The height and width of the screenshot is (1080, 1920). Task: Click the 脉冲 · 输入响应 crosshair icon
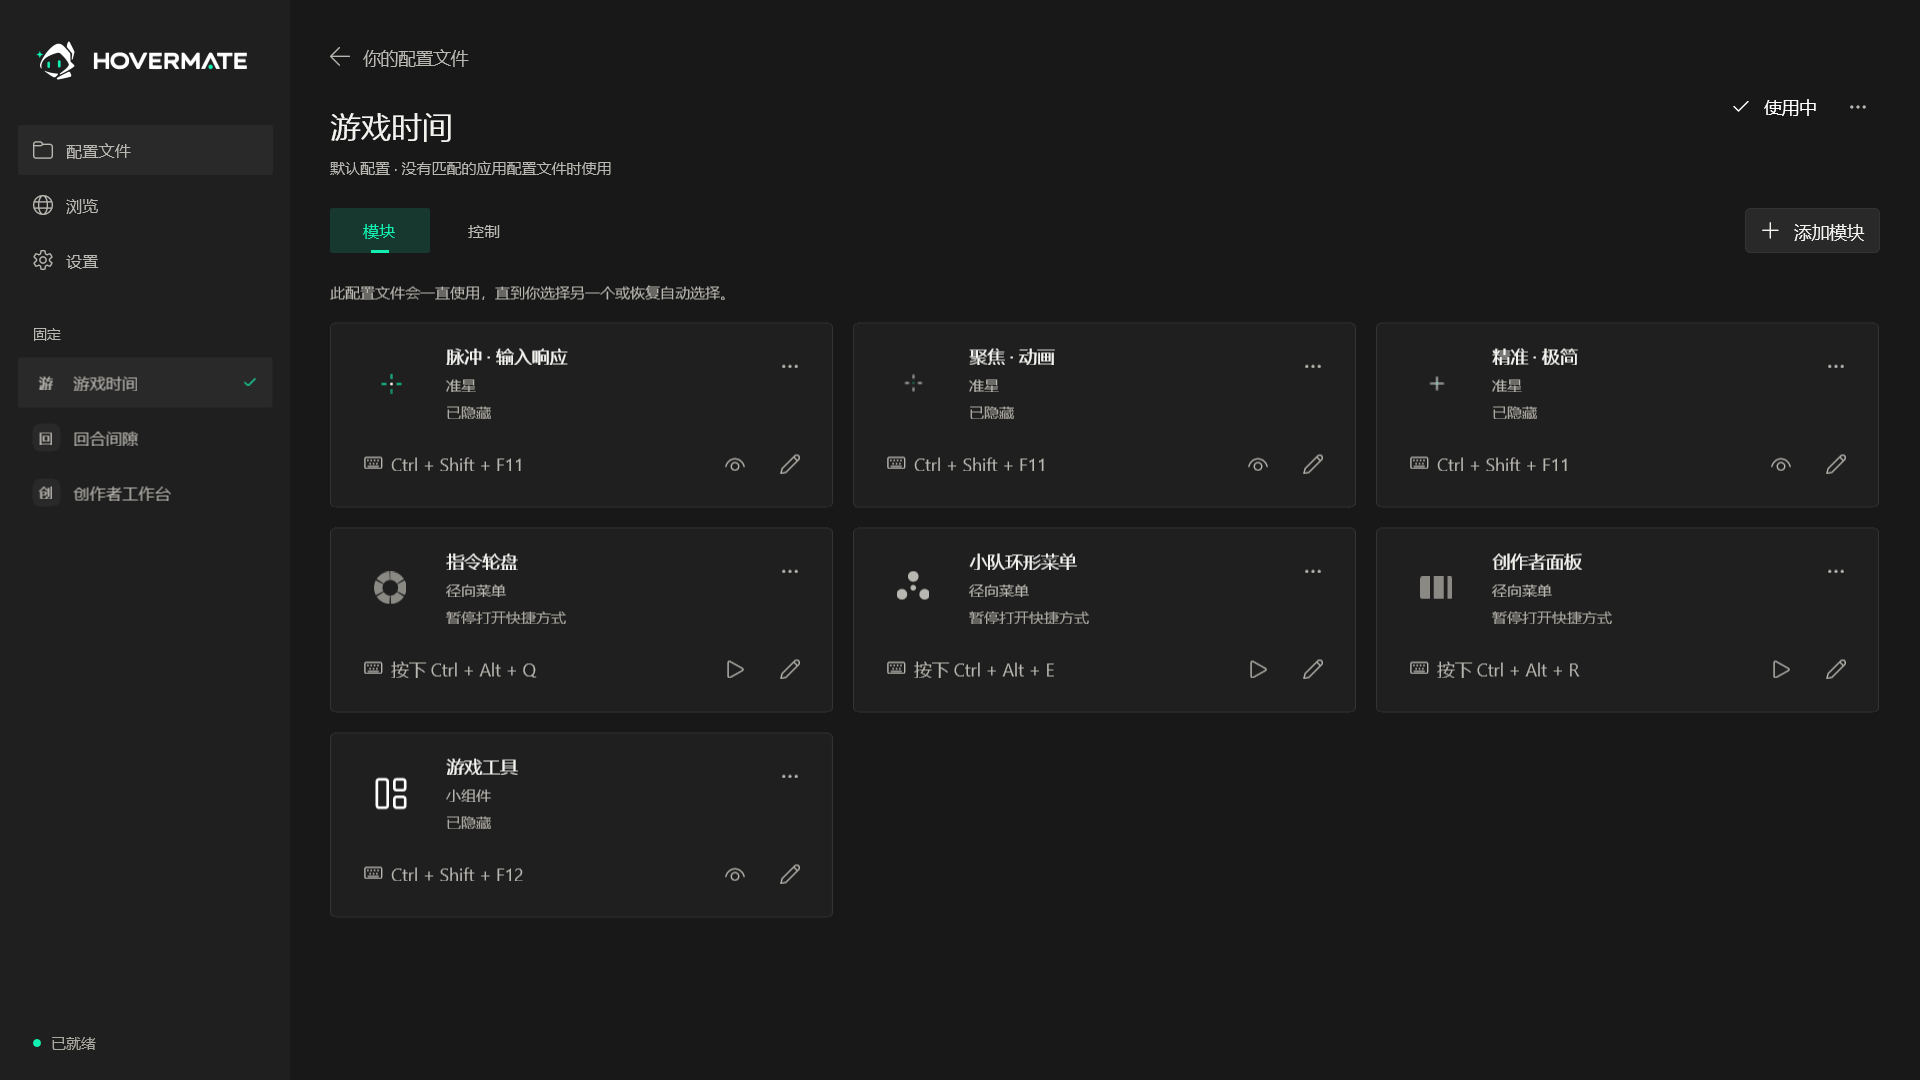tap(391, 384)
